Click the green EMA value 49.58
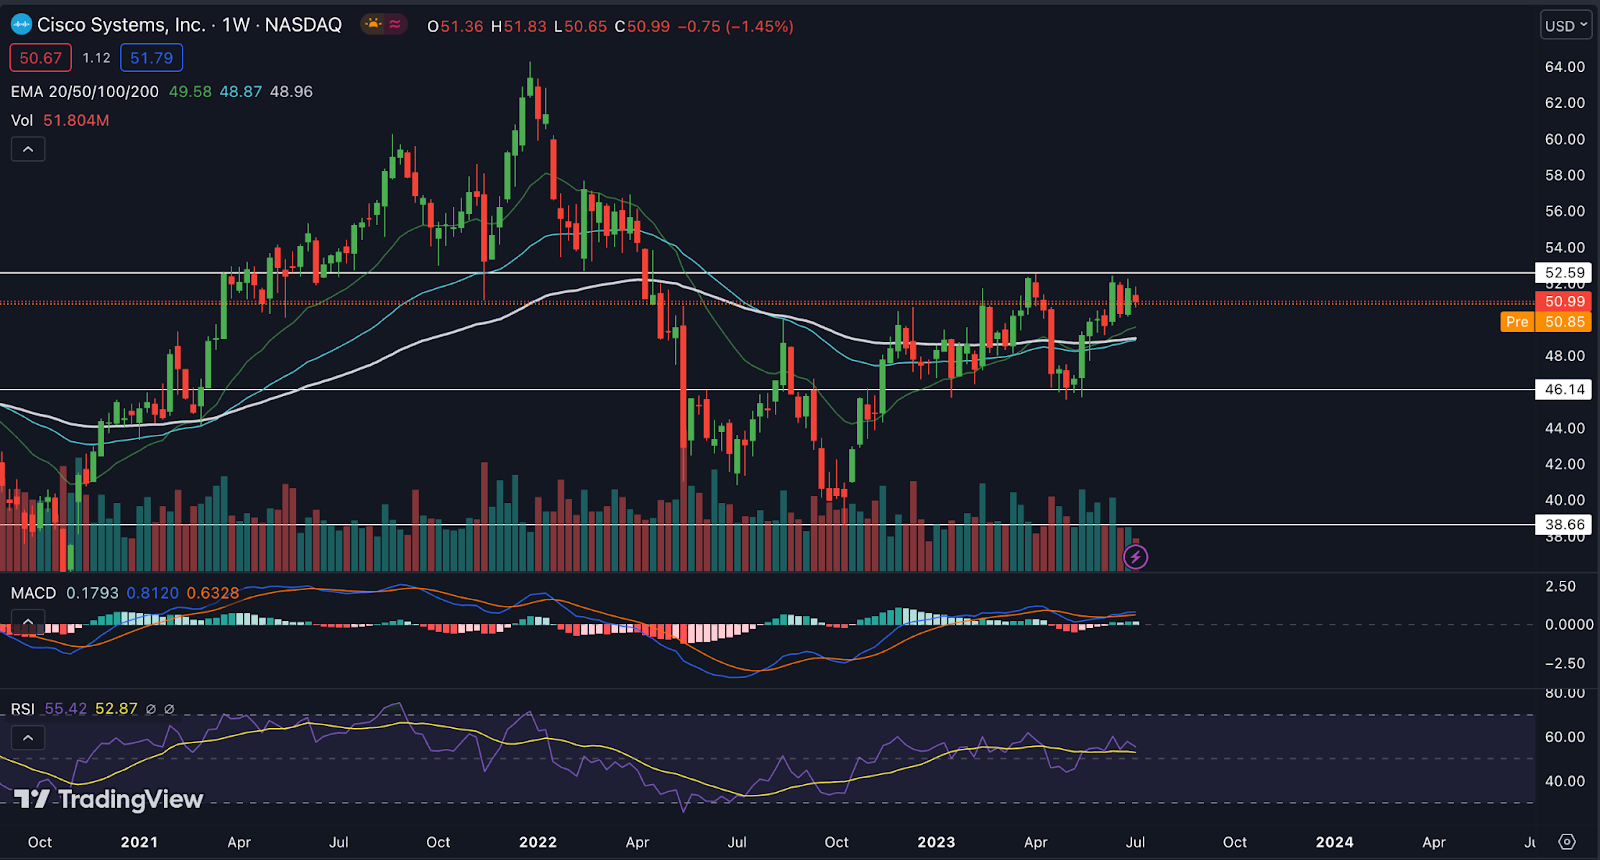The width and height of the screenshot is (1600, 860). tap(190, 91)
